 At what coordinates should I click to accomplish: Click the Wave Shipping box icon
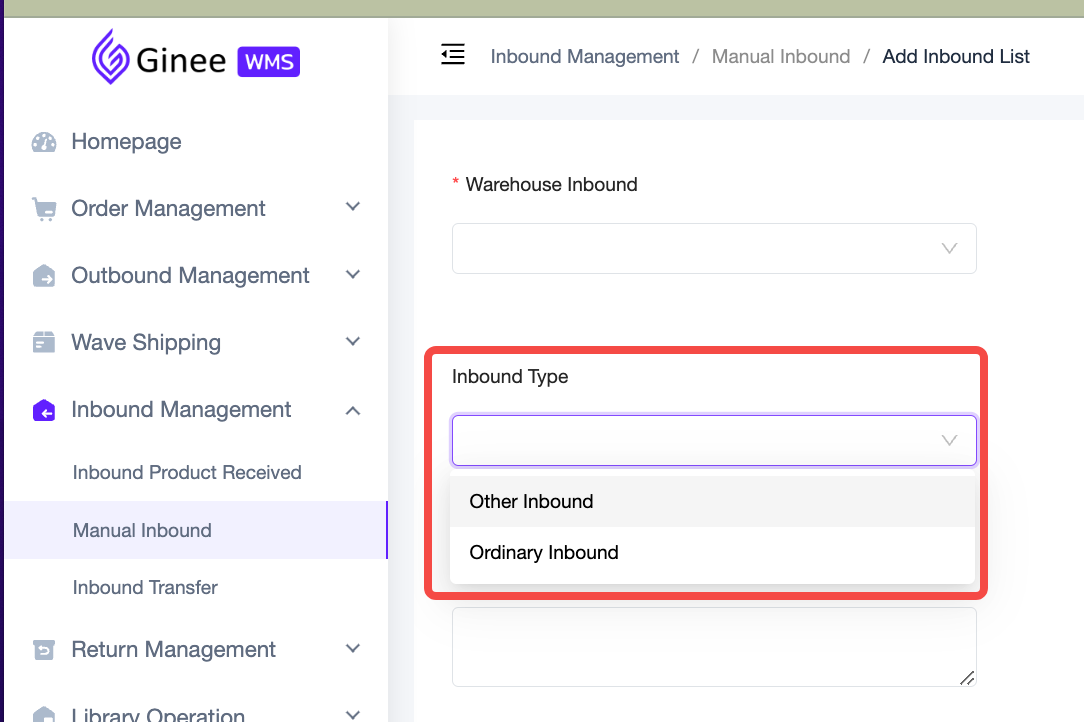pos(44,343)
